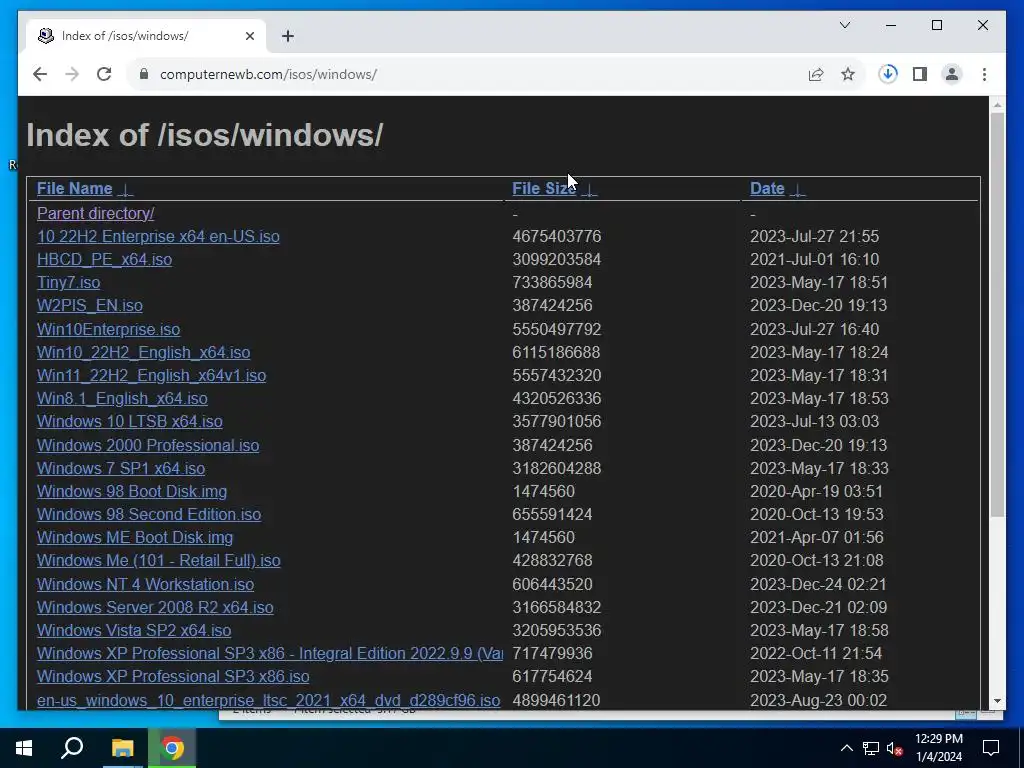
Task: Sort by File Name header
Action: coord(74,189)
